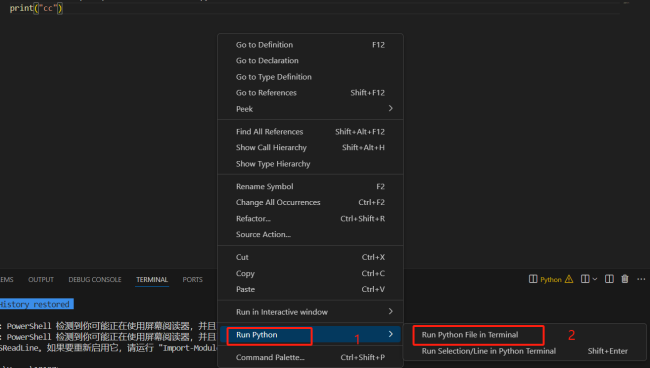Choose Copy from context menu
This screenshot has width=650, height=368.
click(310, 274)
